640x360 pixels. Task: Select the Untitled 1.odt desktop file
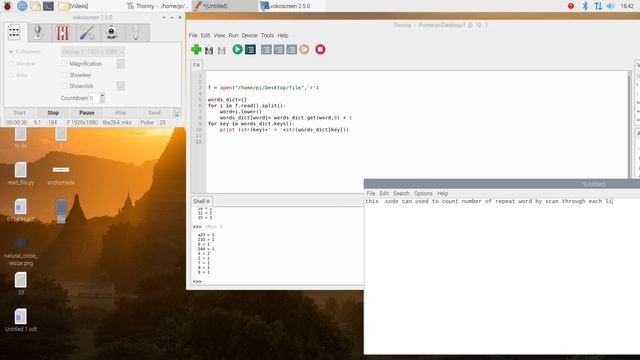pyautogui.click(x=21, y=320)
